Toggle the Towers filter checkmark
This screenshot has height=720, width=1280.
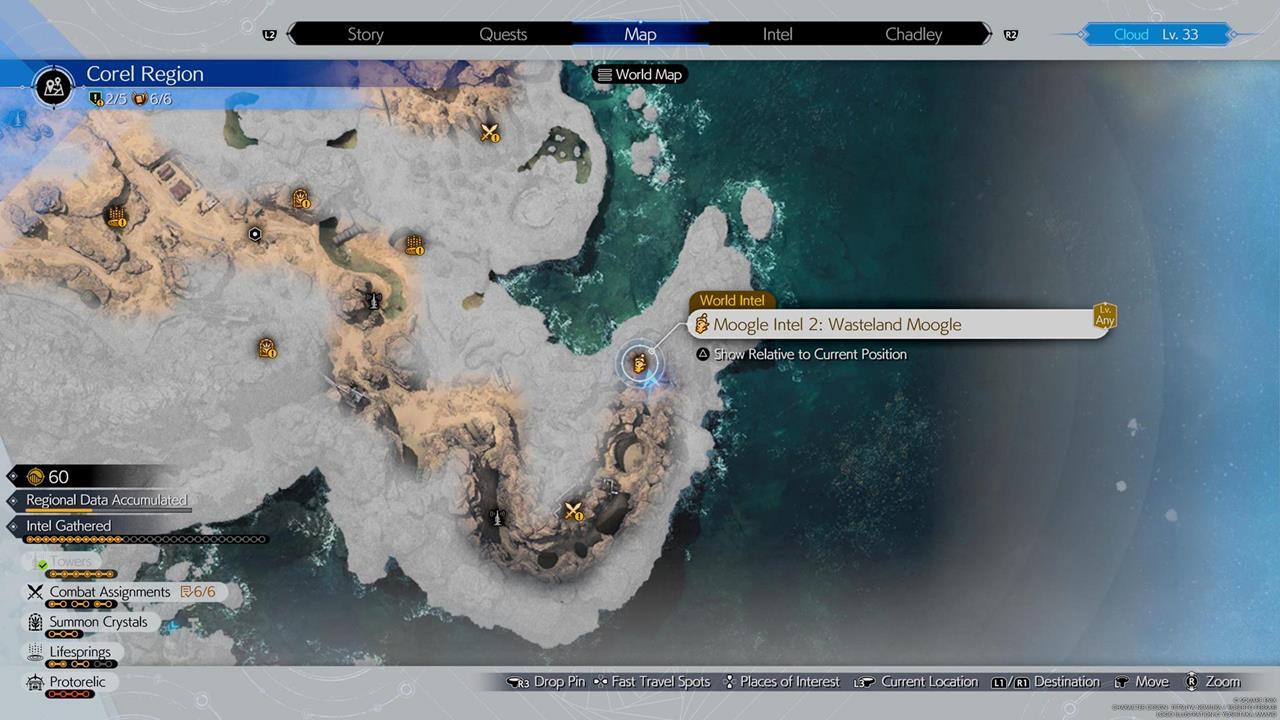(x=42, y=564)
